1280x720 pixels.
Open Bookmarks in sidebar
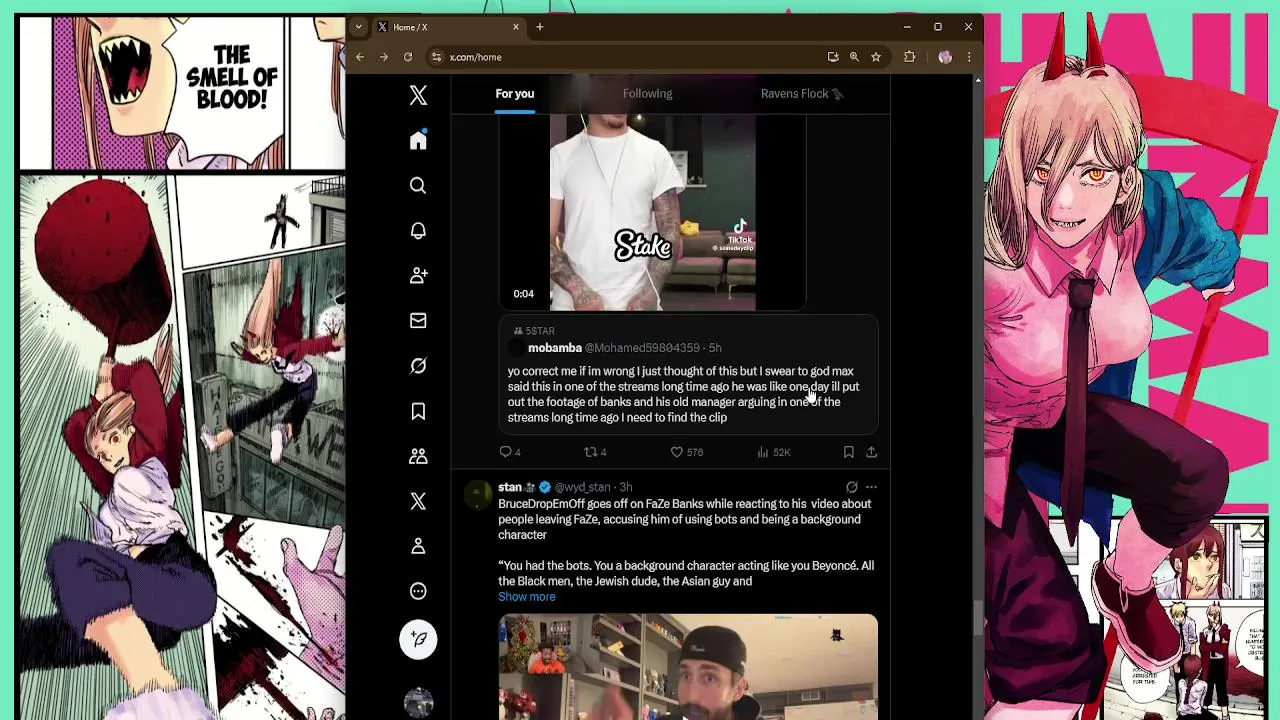point(418,411)
